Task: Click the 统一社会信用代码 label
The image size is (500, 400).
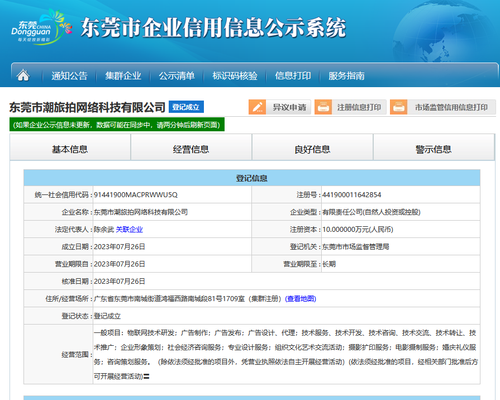Action: [62, 195]
